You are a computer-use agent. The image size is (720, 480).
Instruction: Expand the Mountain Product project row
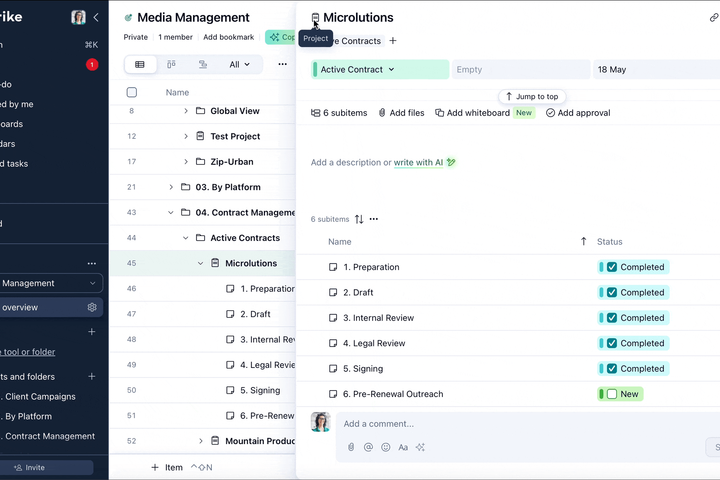tap(200, 441)
